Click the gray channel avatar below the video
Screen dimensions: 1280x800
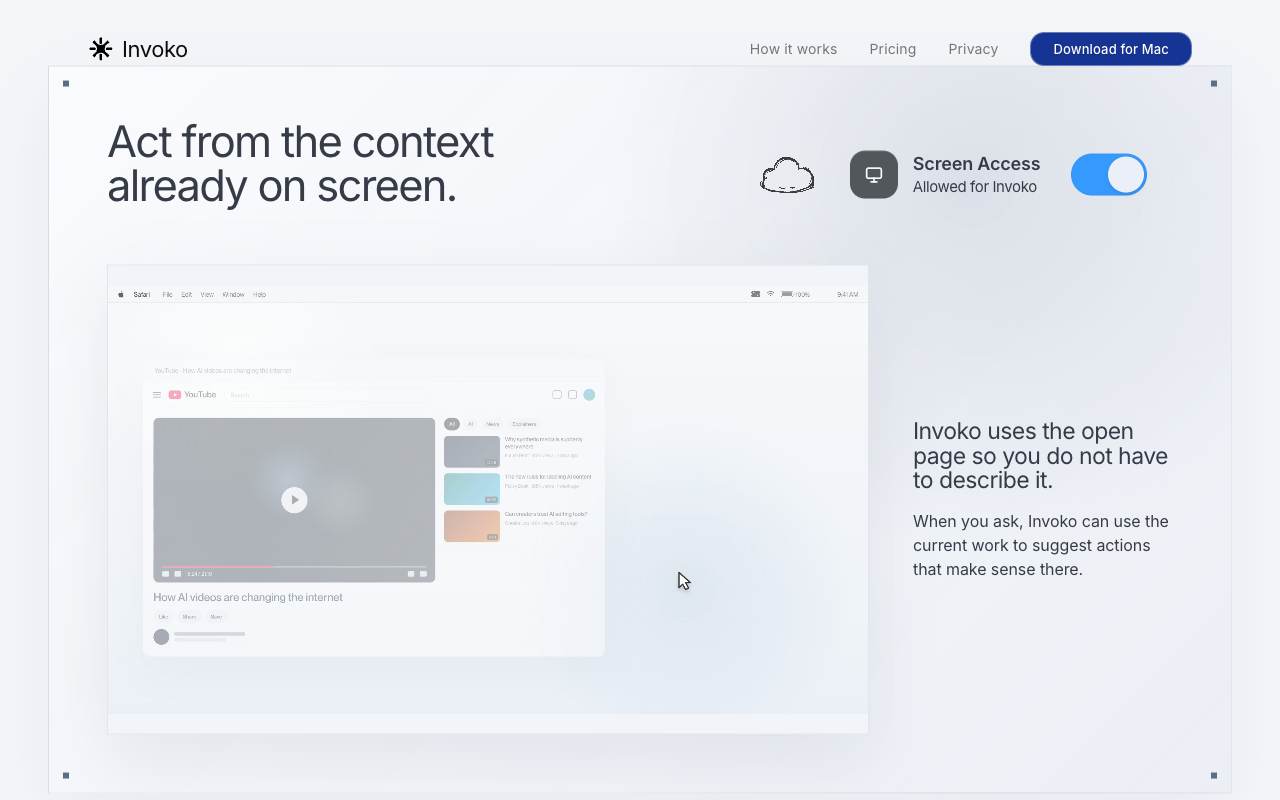coord(161,637)
